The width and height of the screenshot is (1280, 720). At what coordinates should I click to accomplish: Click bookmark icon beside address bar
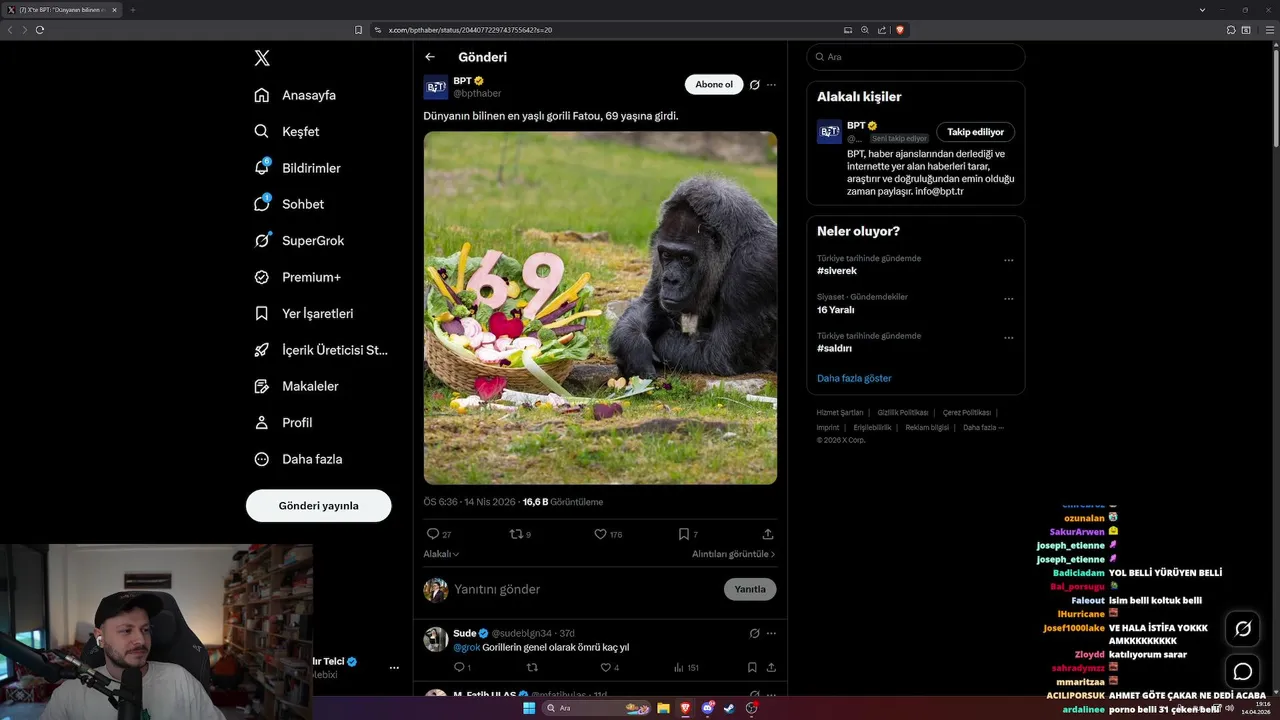tap(359, 30)
